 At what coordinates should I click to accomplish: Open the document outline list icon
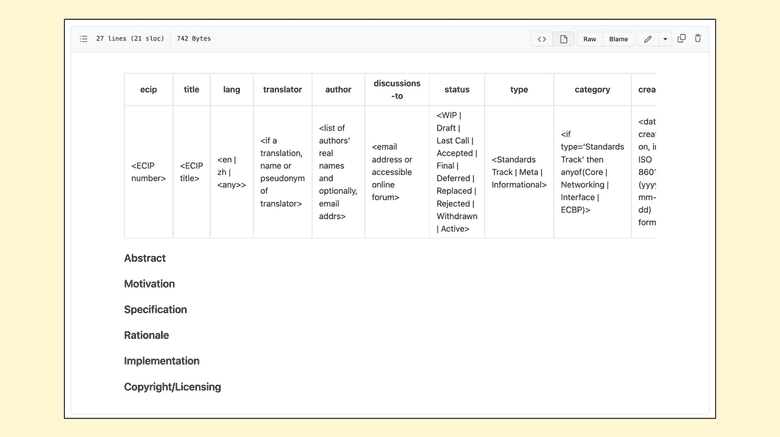coord(84,39)
